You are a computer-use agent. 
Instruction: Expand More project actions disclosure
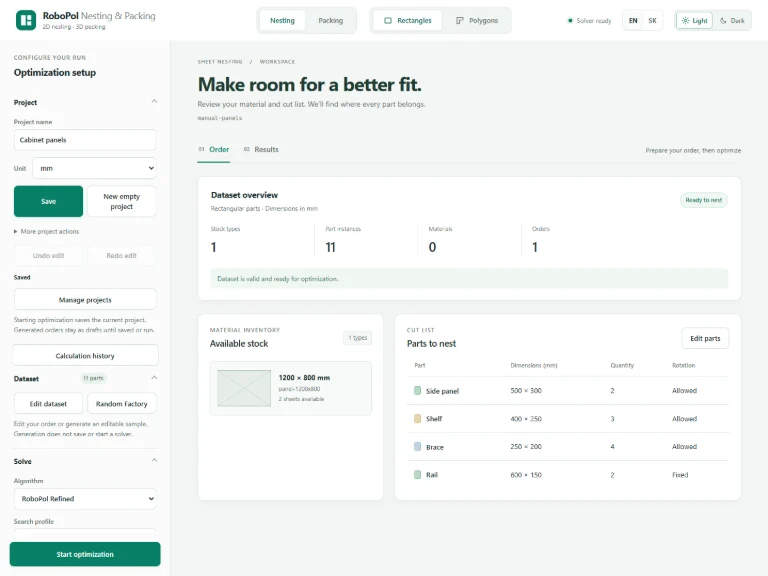click(47, 231)
